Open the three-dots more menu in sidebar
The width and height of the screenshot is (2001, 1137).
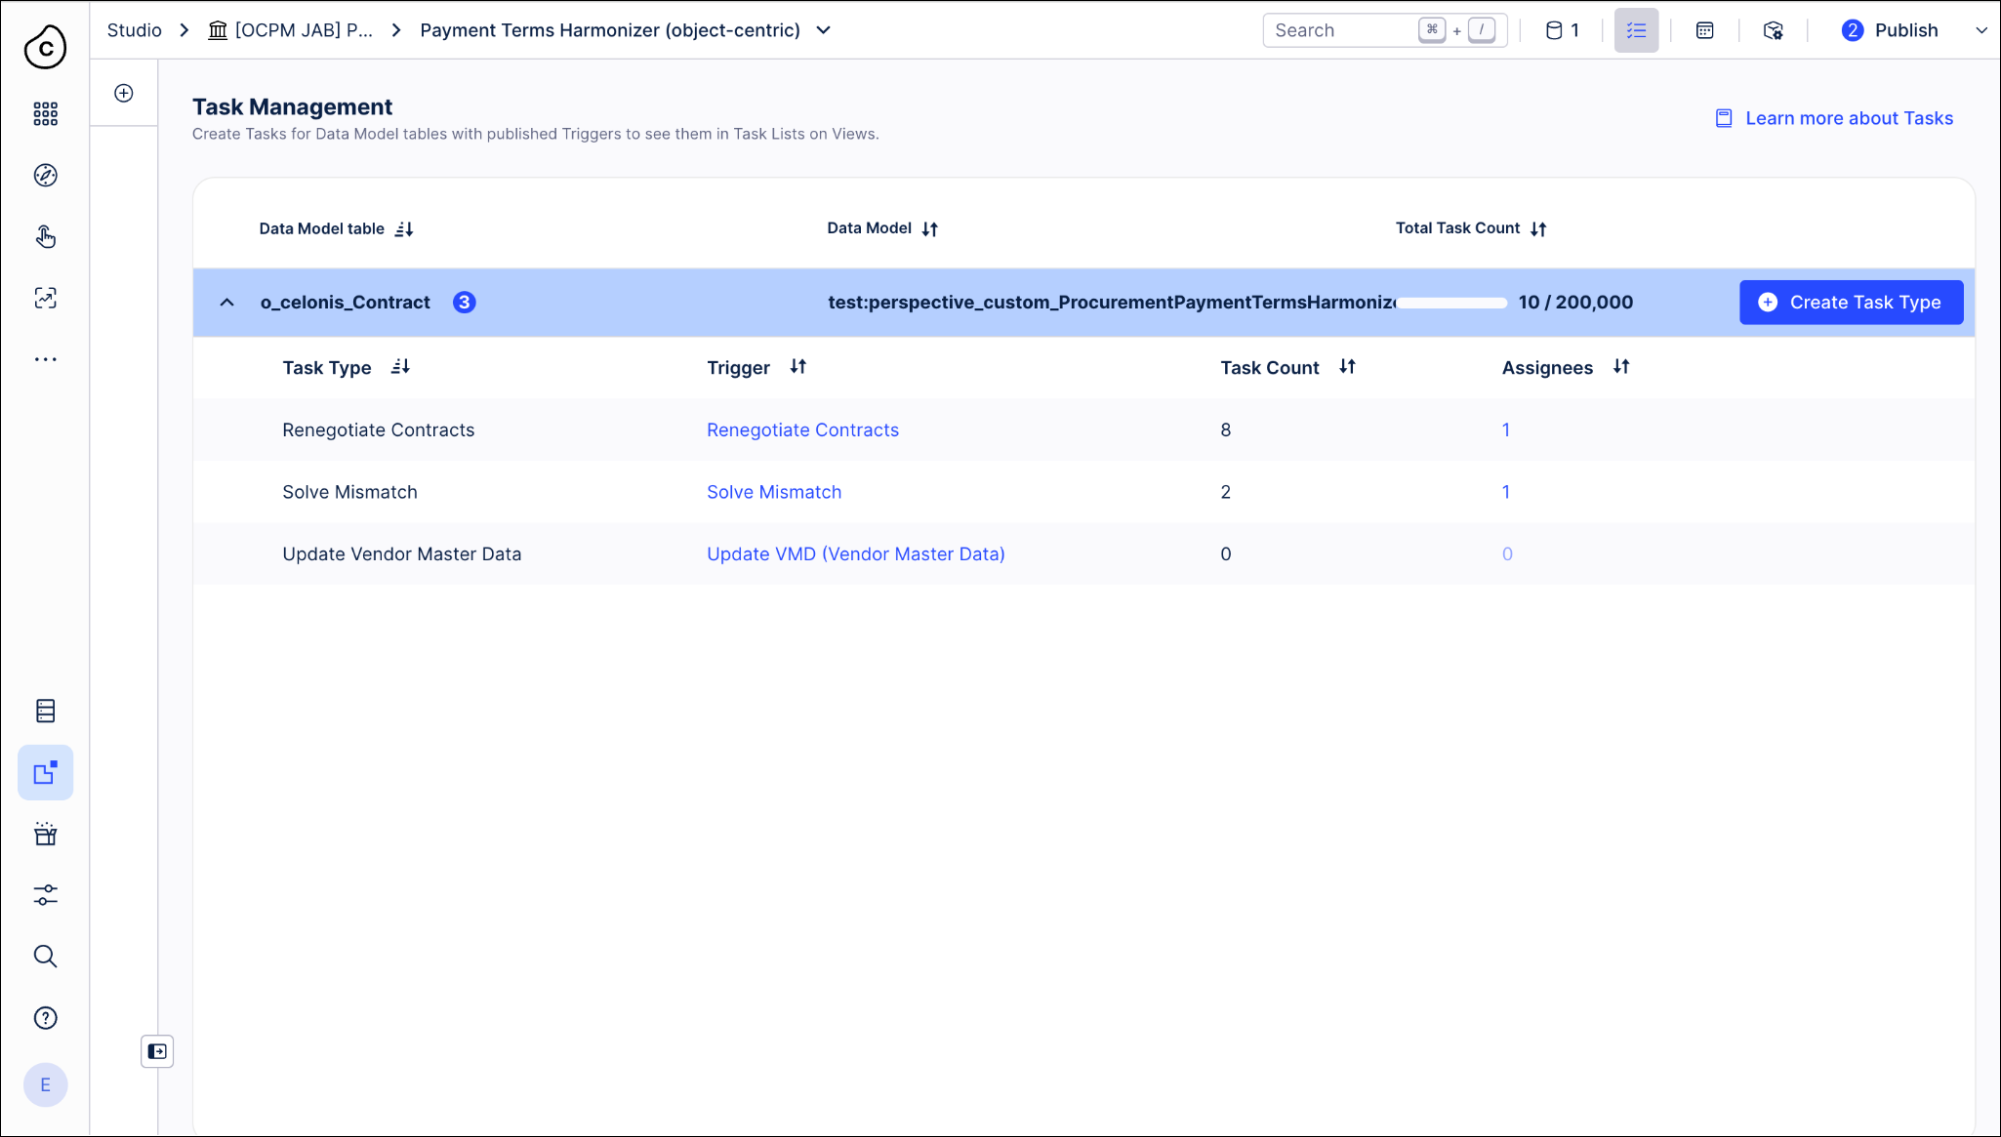pos(45,359)
